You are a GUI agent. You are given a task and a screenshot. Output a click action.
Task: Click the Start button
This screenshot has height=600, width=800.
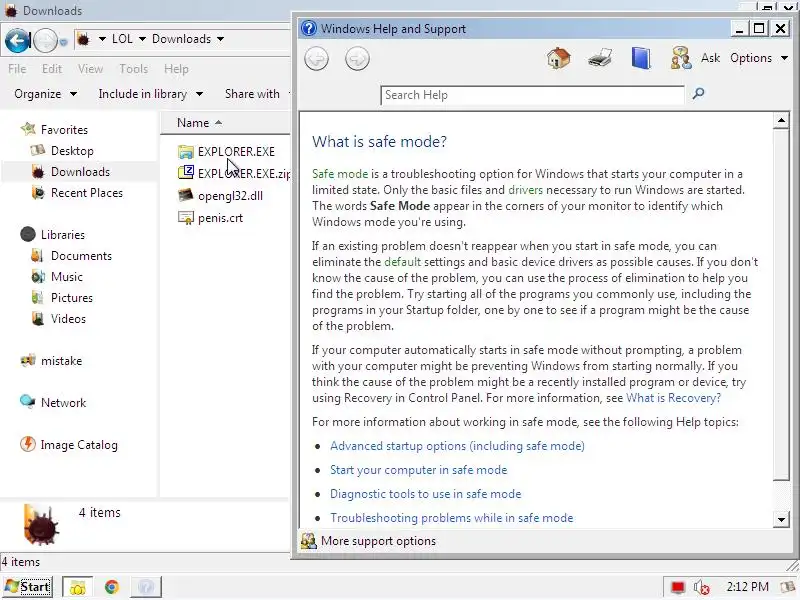28,587
